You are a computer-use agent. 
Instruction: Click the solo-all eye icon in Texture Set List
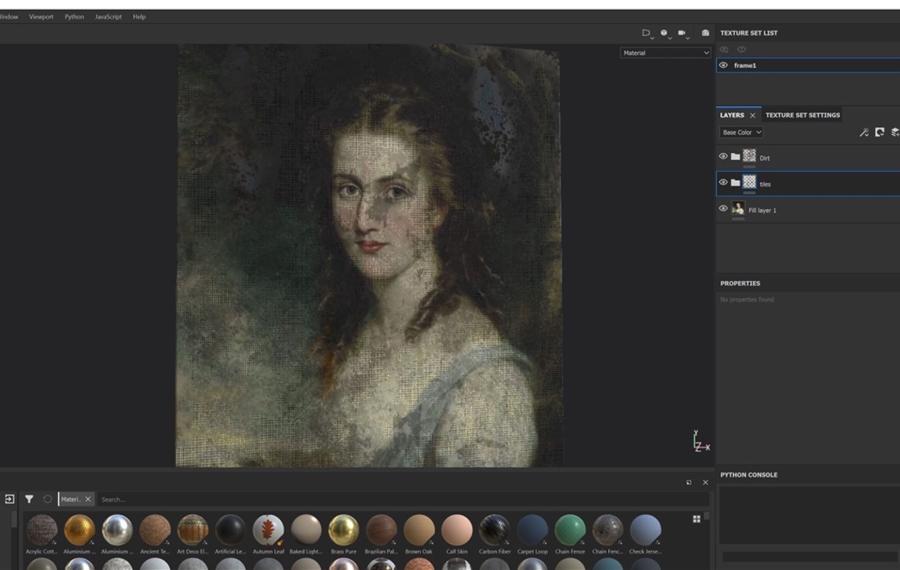724,49
